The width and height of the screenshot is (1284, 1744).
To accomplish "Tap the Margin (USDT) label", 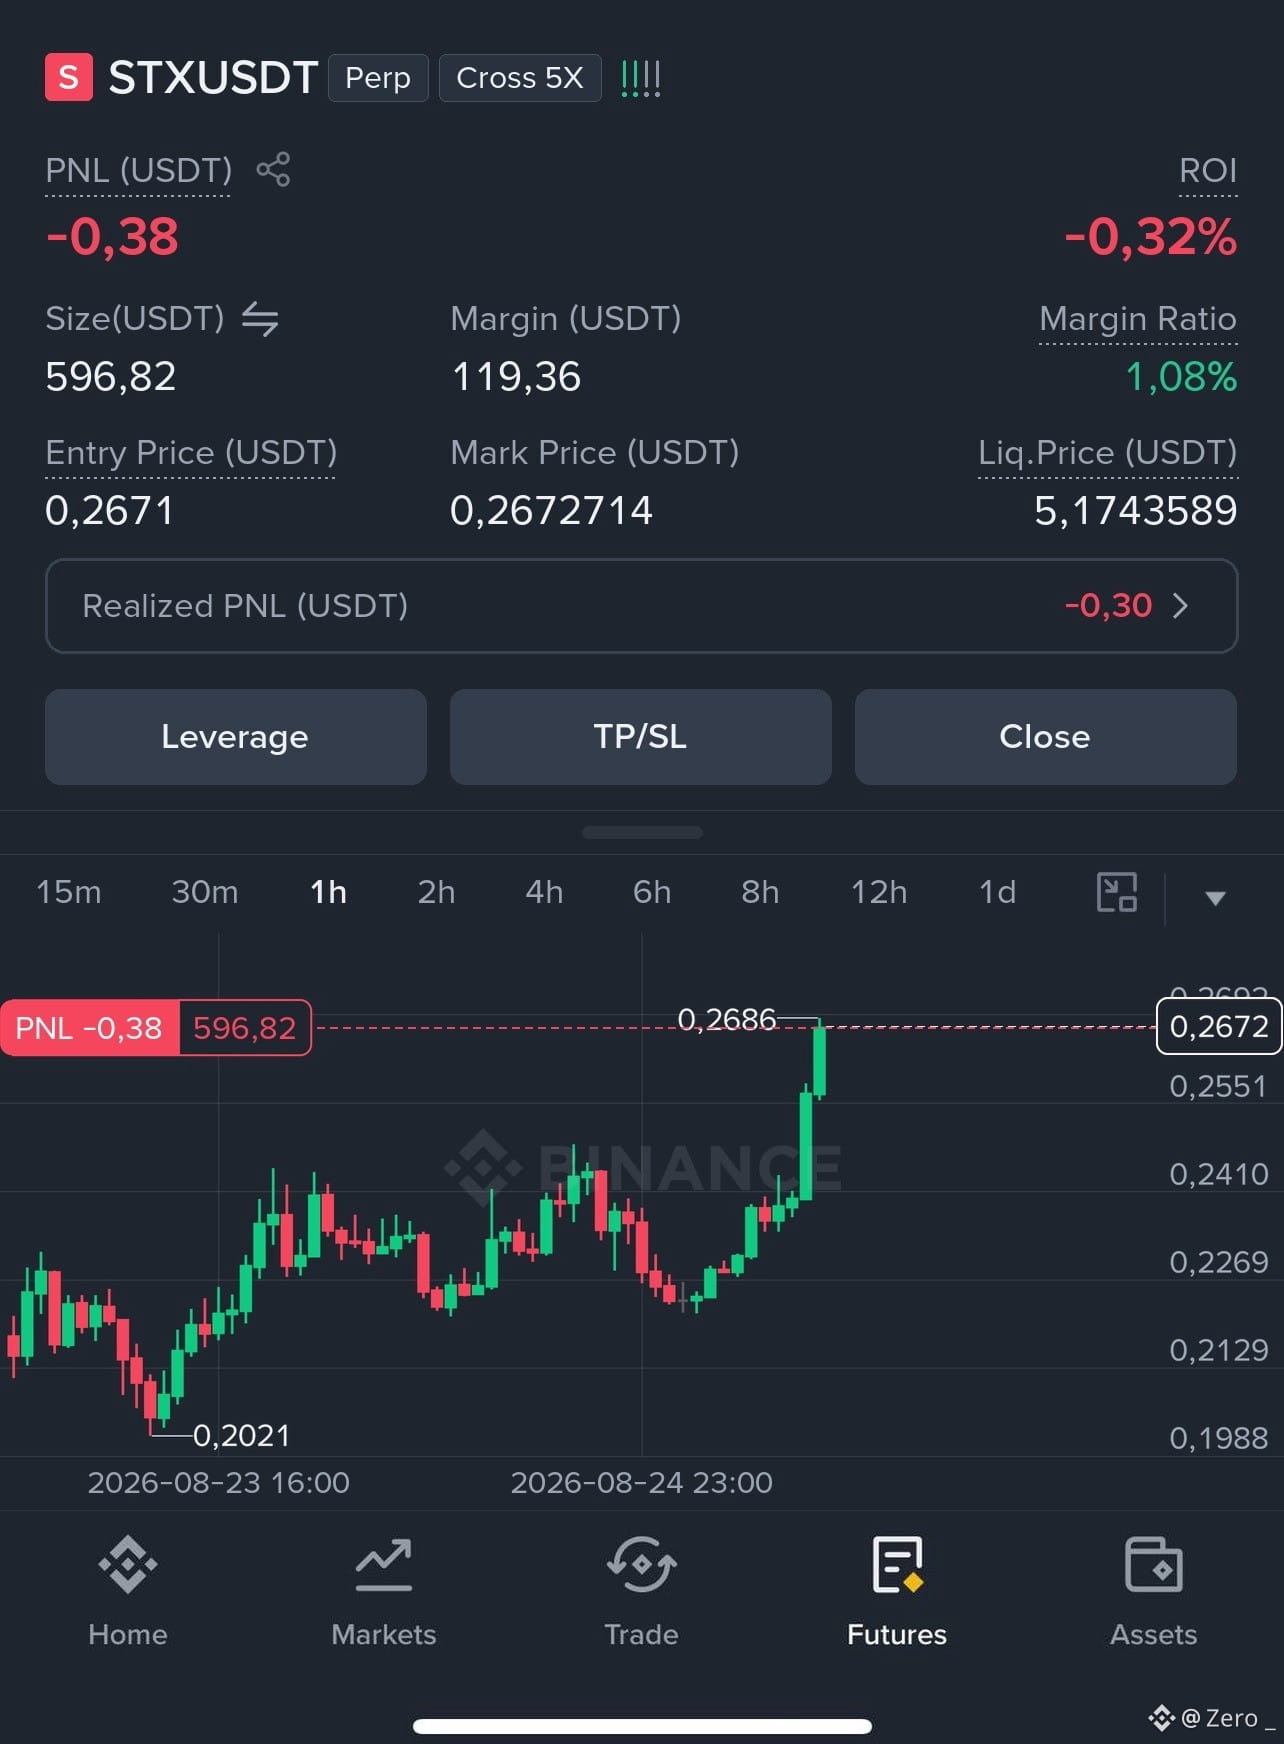I will point(566,319).
